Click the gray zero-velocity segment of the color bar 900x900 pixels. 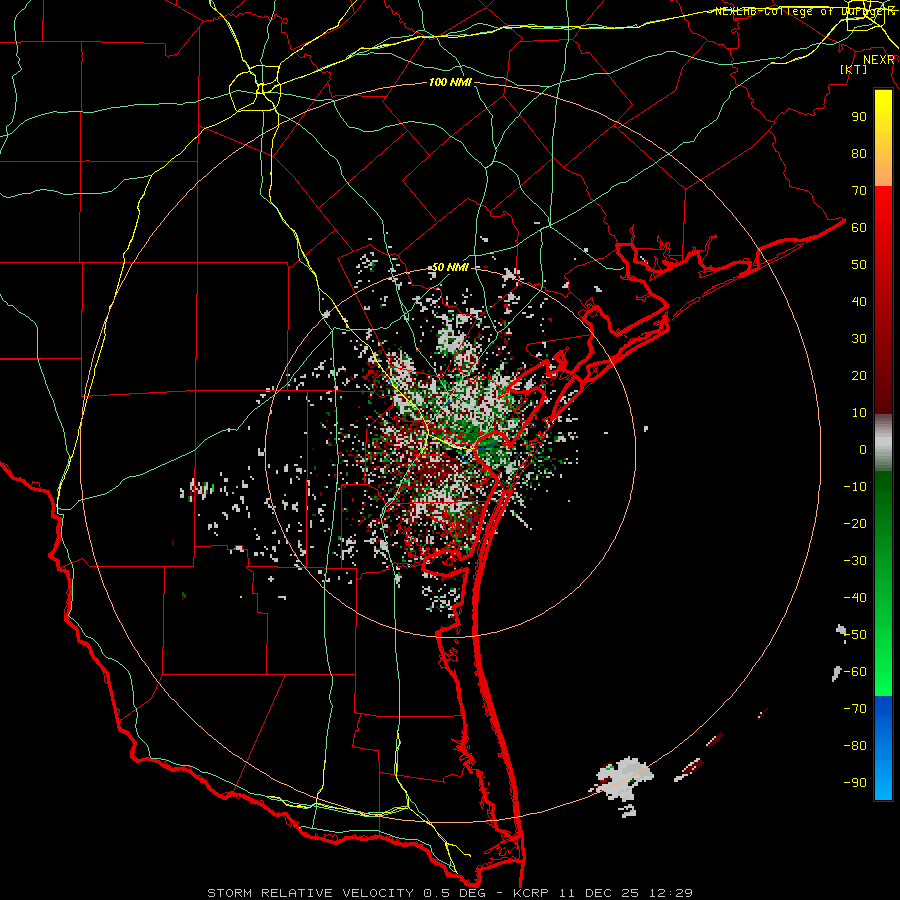pos(883,443)
